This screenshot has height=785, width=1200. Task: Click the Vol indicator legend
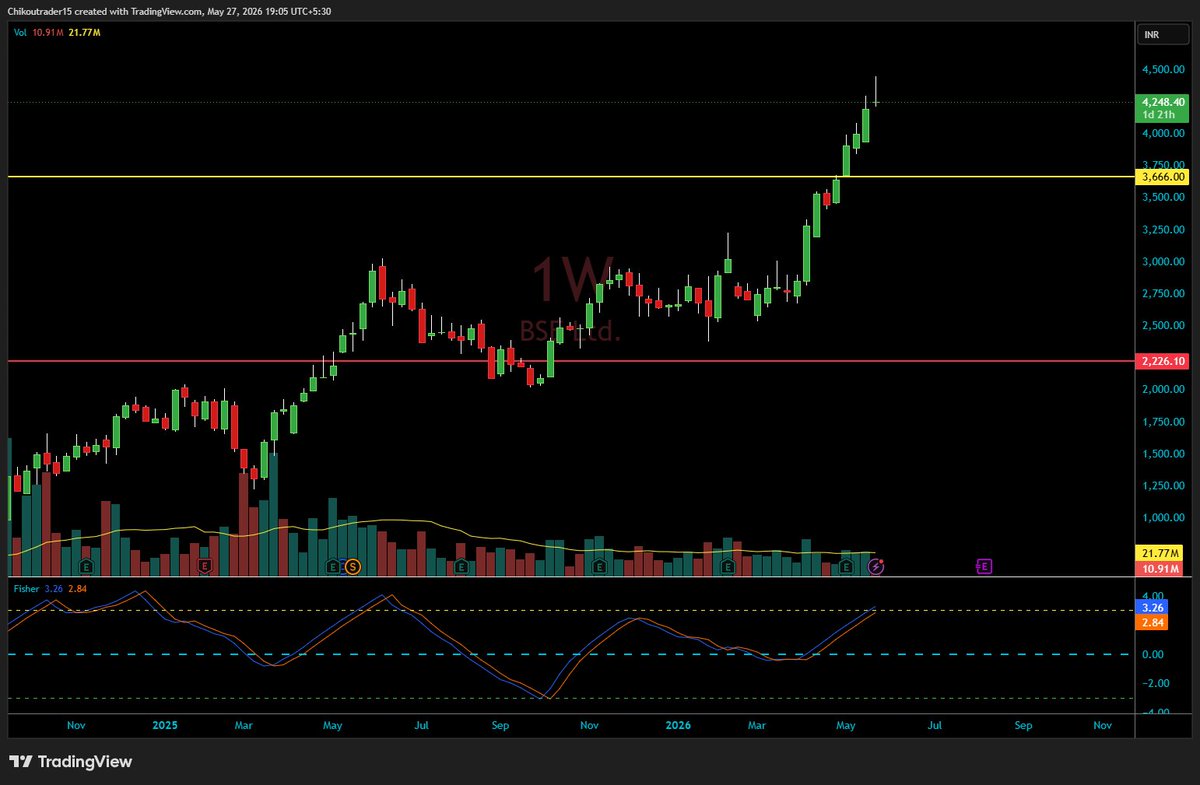coord(57,33)
